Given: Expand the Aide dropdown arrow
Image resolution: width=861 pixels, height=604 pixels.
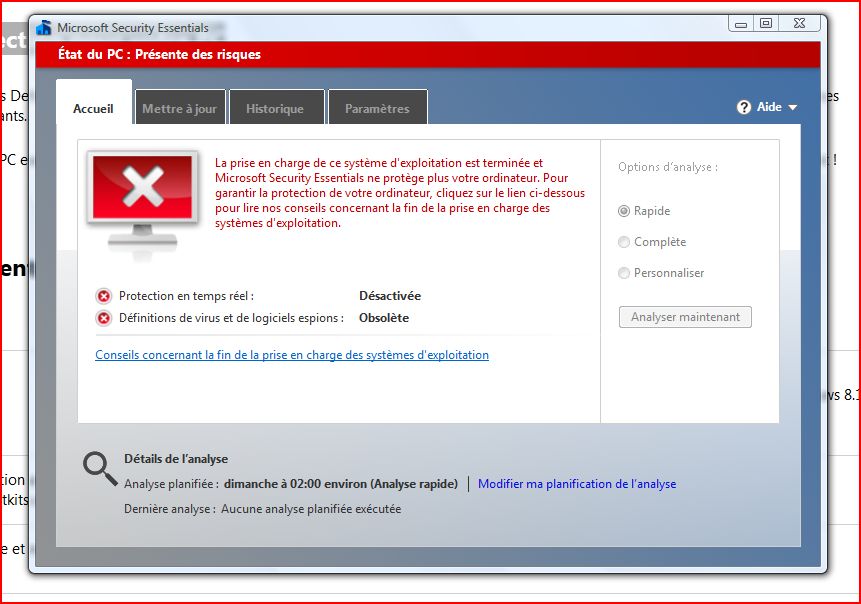Looking at the screenshot, I should pos(792,108).
